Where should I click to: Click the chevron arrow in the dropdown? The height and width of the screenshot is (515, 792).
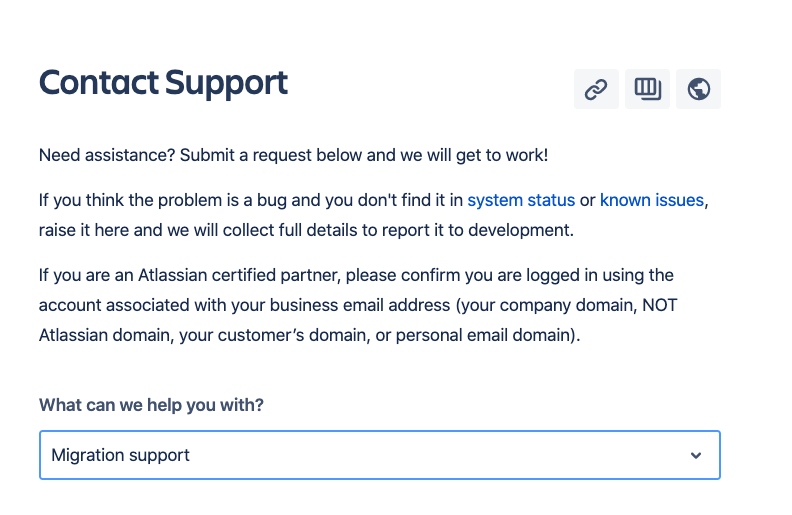pos(696,455)
